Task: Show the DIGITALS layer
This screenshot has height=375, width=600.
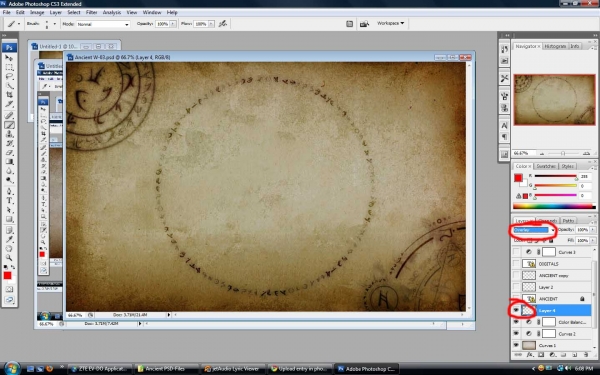Action: [x=517, y=264]
